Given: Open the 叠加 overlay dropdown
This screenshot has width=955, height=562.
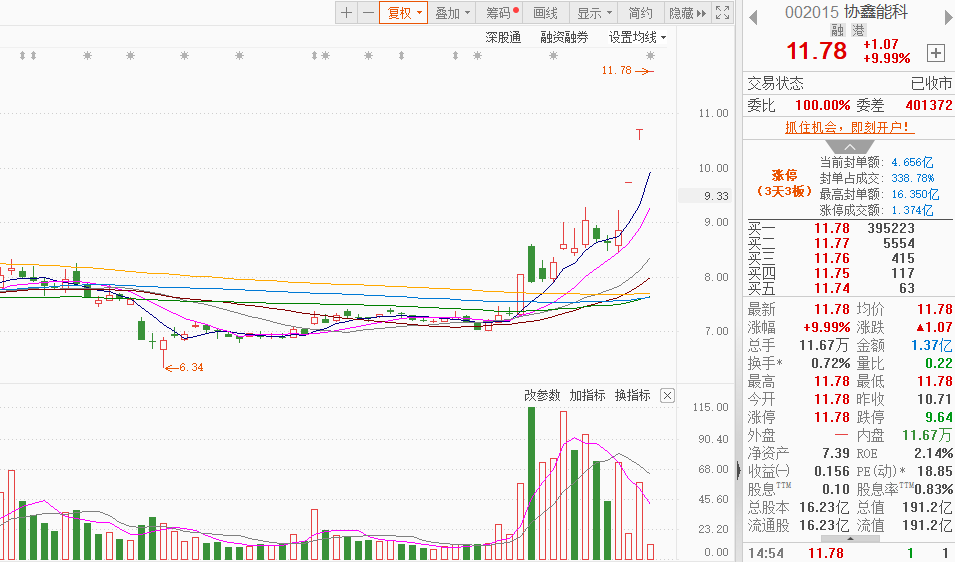Looking at the screenshot, I should click(x=452, y=13).
